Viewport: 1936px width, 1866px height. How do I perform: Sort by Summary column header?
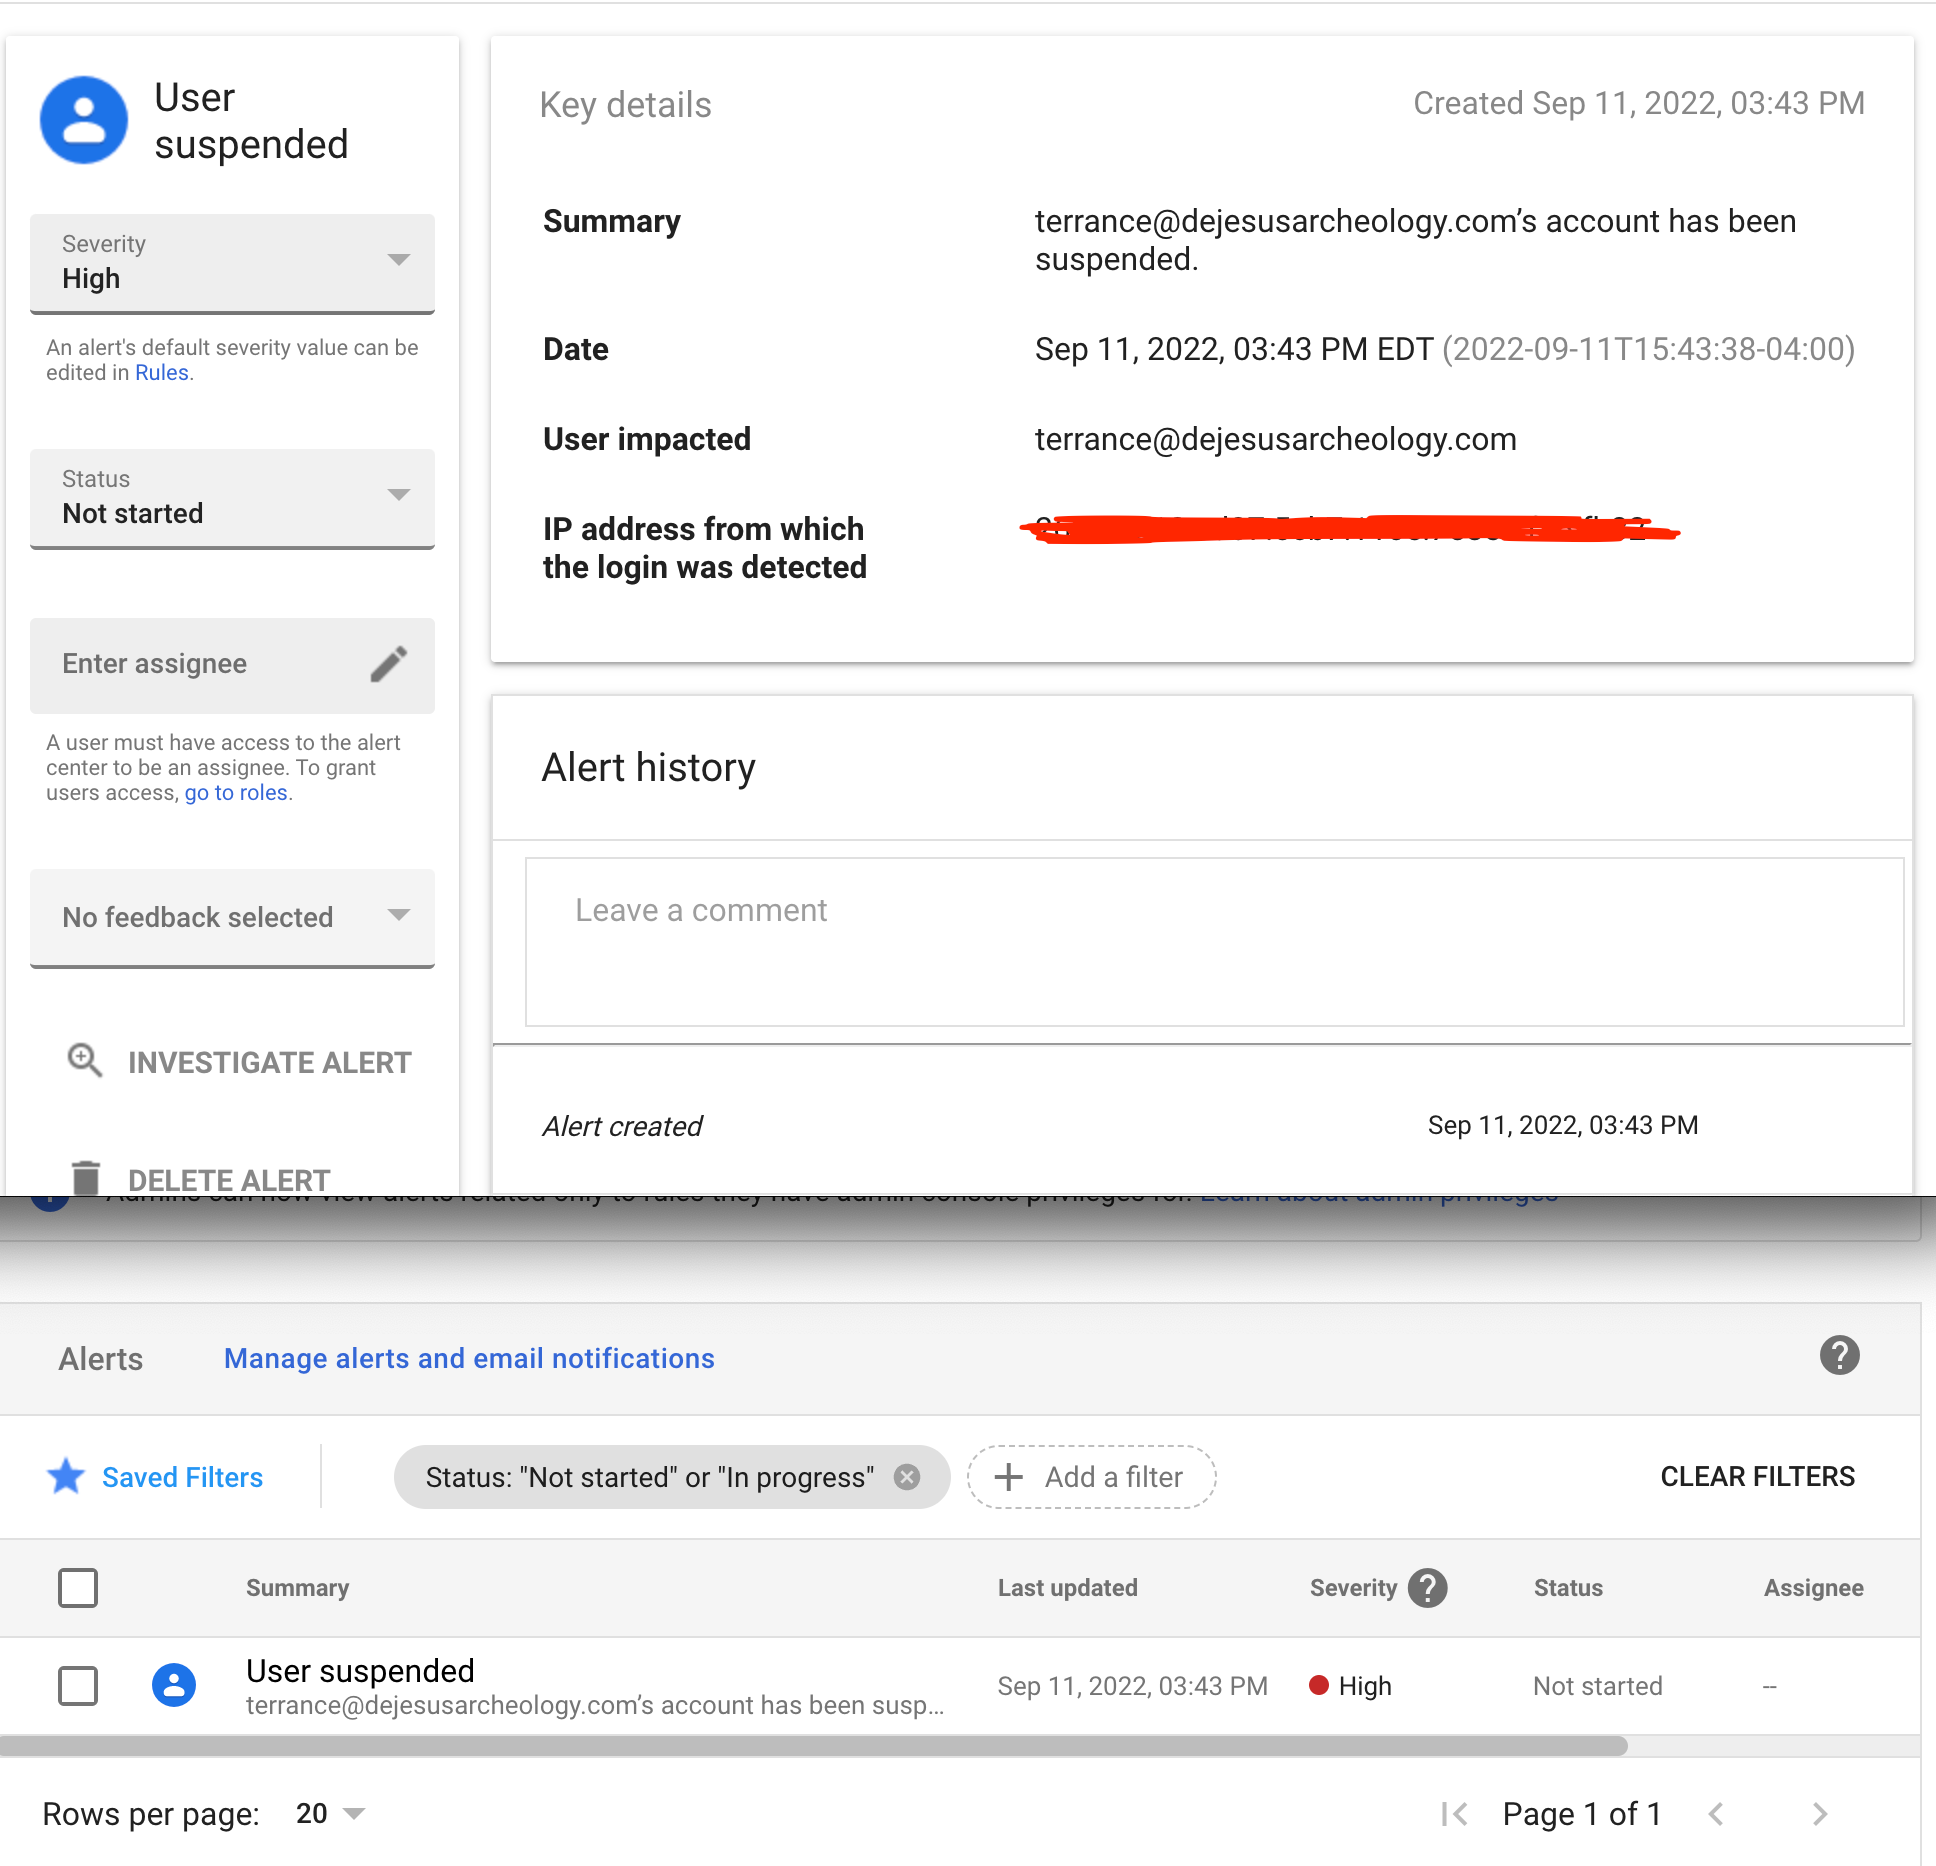point(297,1588)
